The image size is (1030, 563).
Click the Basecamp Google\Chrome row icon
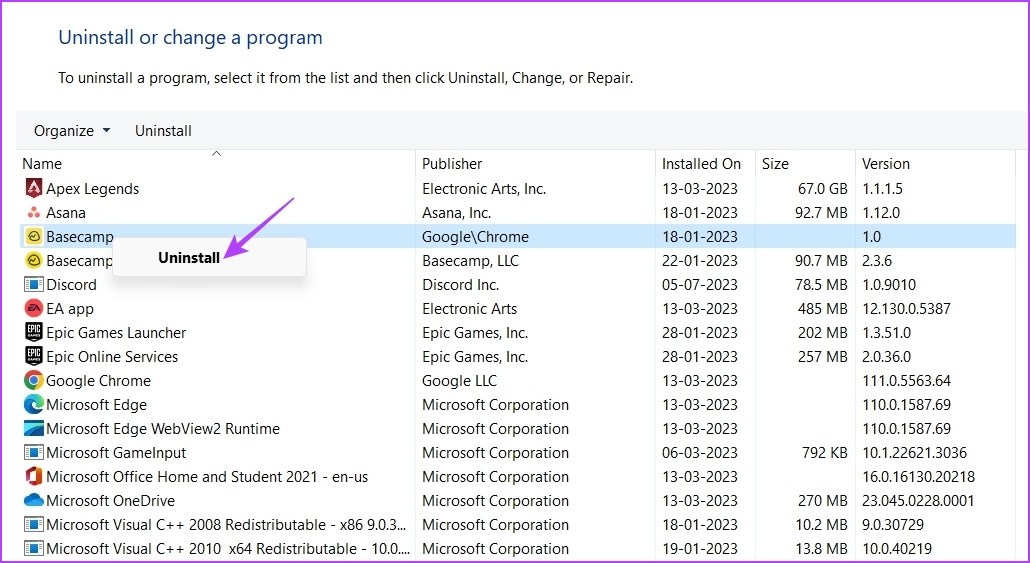point(34,236)
